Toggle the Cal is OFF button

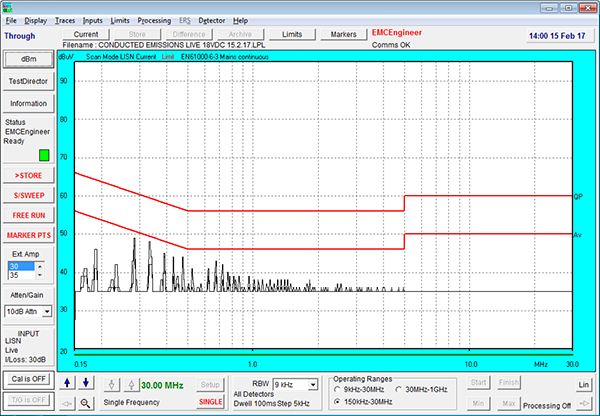pyautogui.click(x=29, y=380)
